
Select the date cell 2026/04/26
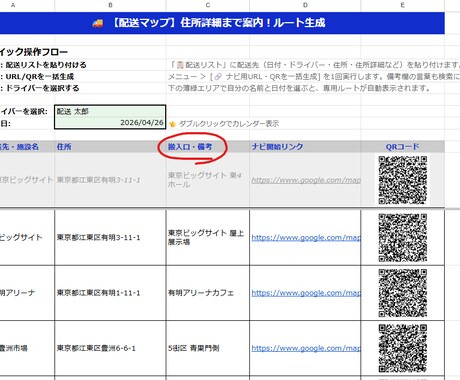click(x=110, y=123)
